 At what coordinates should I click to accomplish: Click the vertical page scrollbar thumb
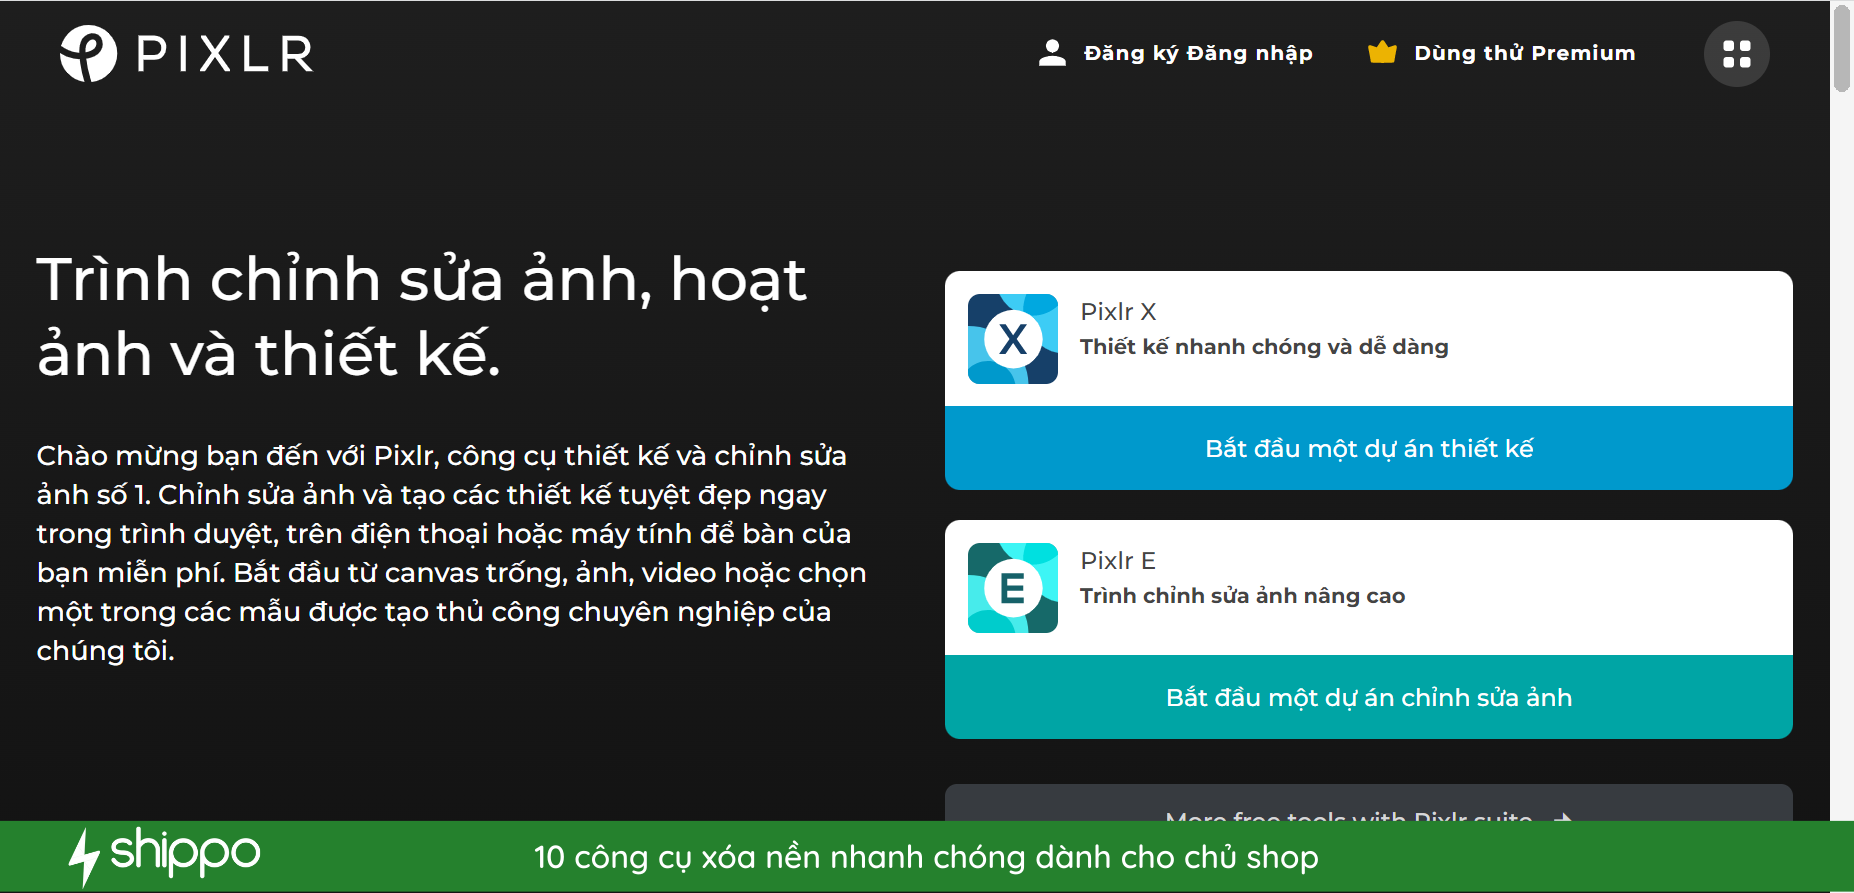1842,48
